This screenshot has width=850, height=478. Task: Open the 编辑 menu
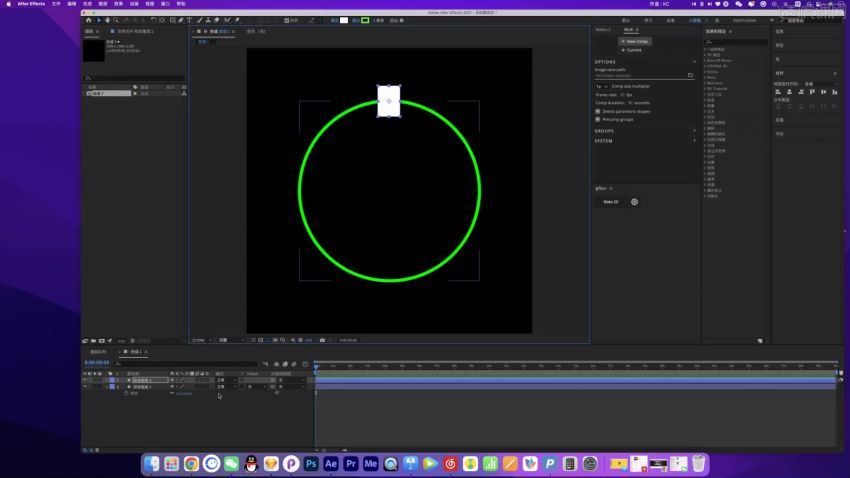[72, 4]
